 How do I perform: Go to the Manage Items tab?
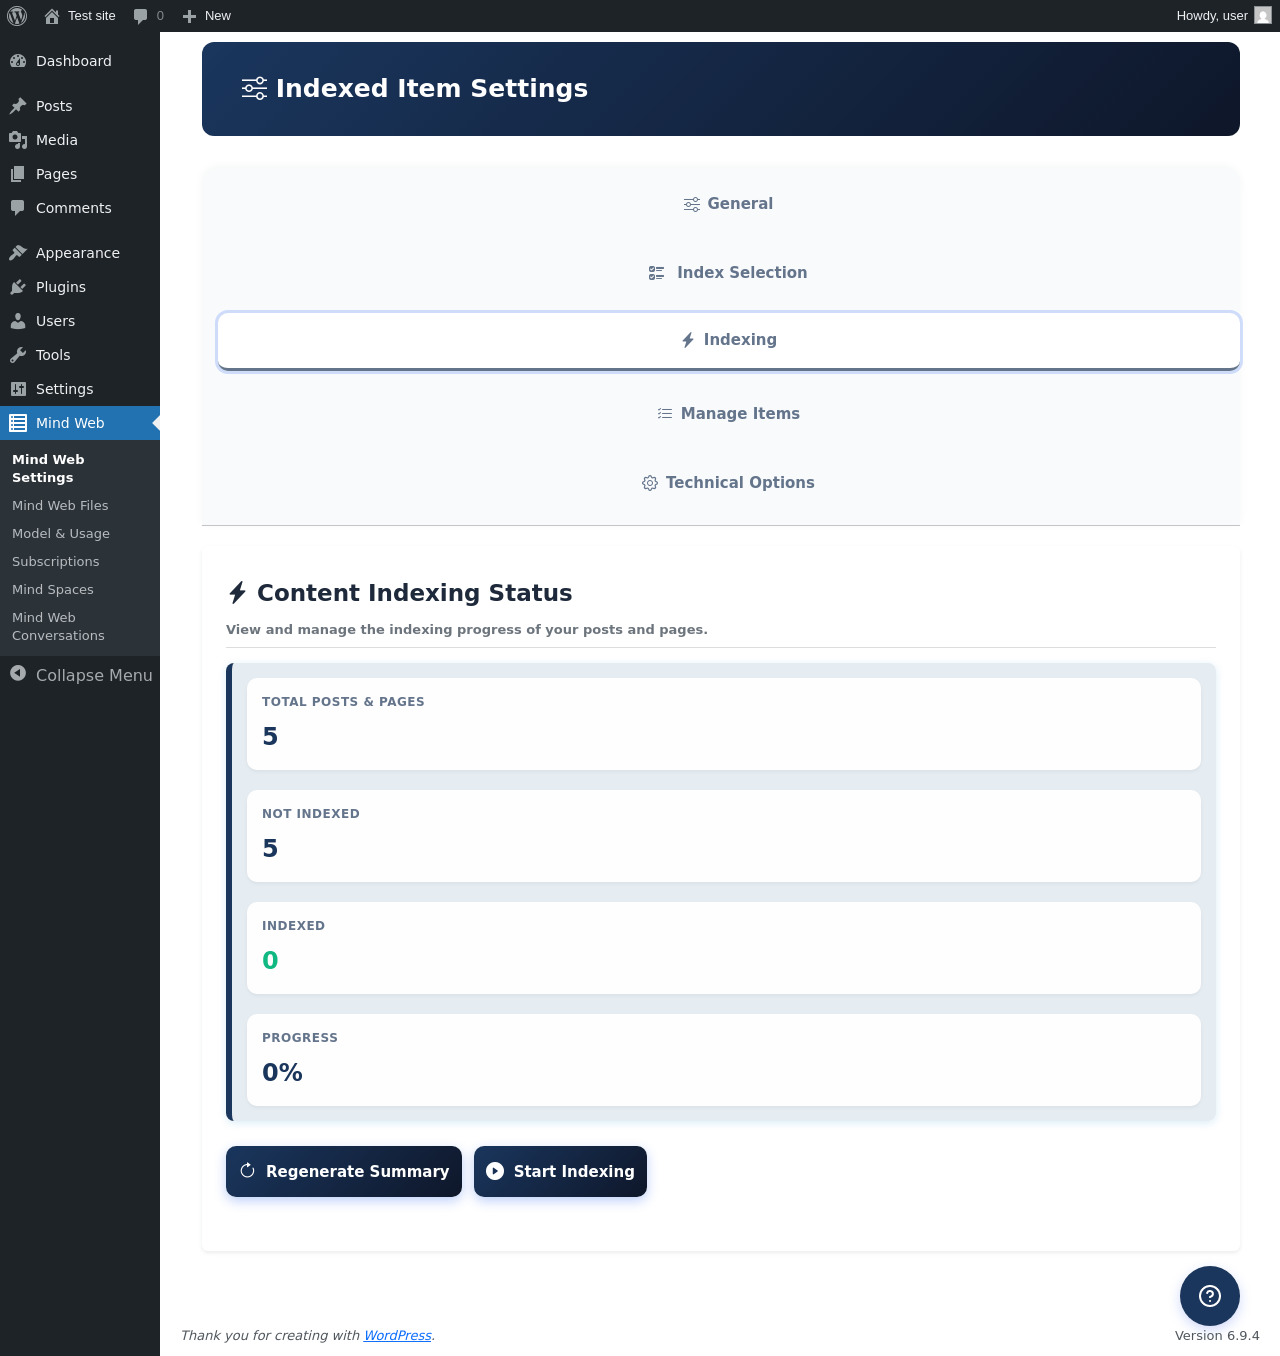coord(728,414)
